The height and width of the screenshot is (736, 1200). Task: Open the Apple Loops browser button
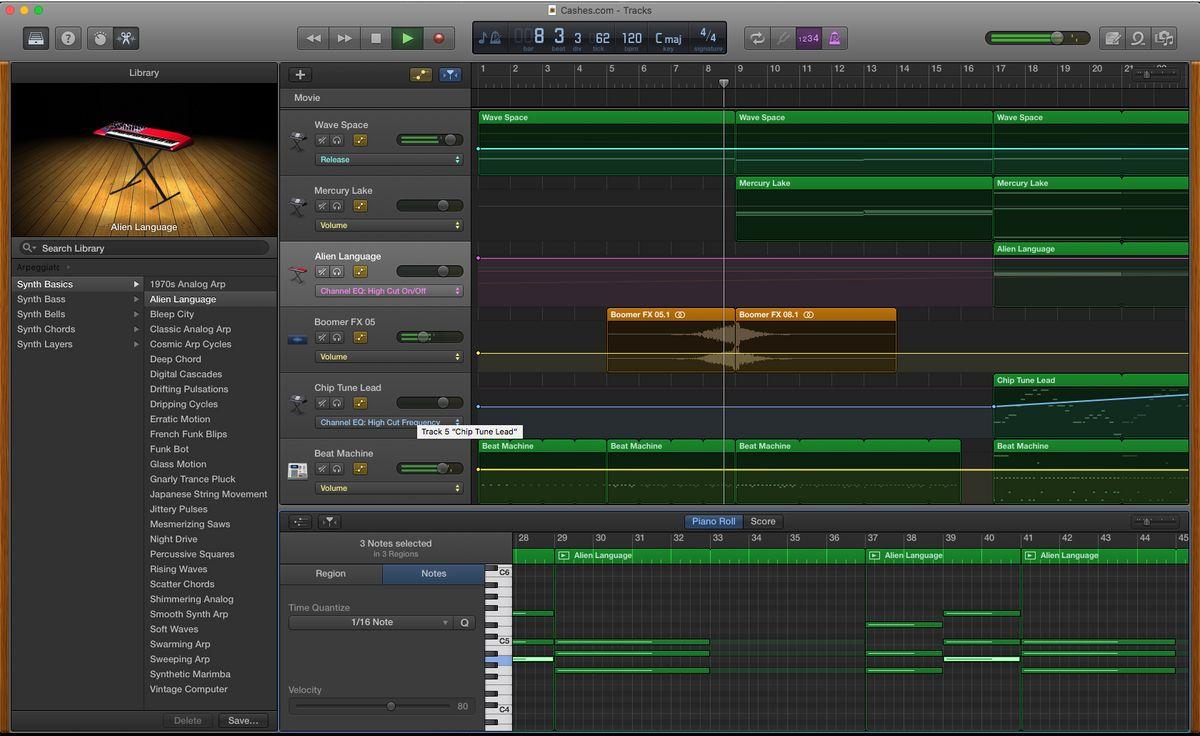pos(1137,38)
